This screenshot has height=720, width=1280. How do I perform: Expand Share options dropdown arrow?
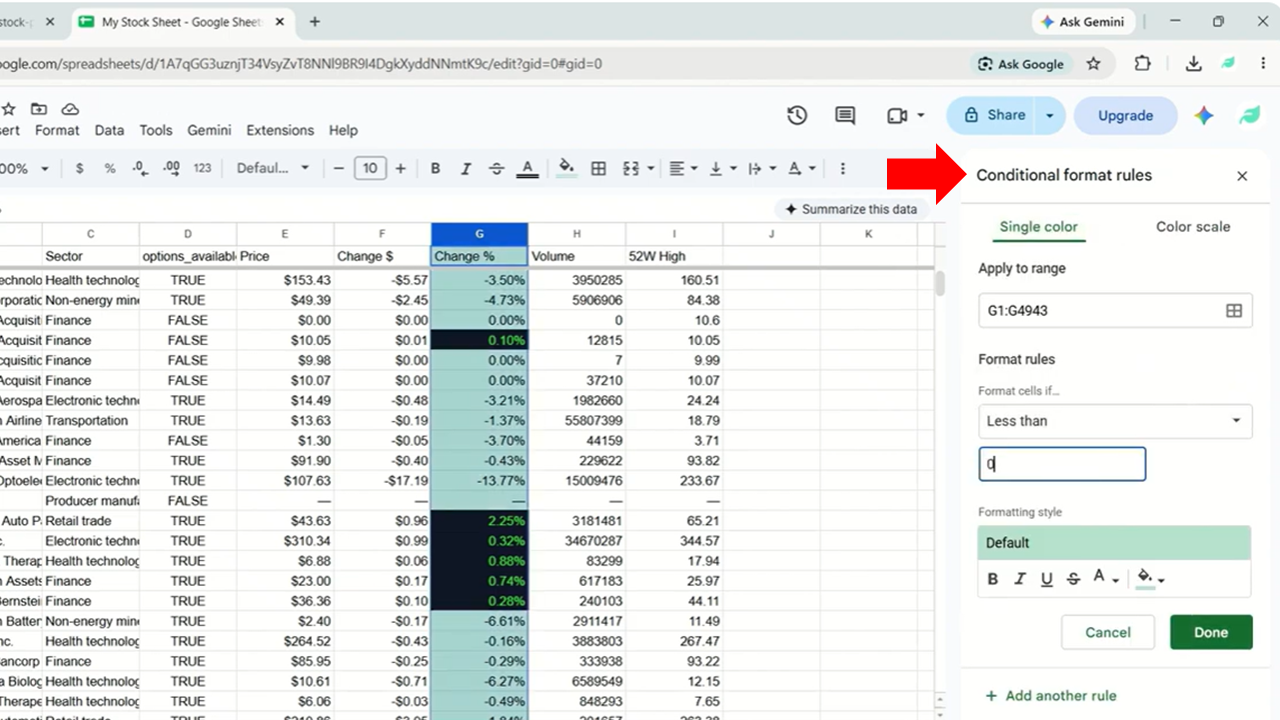pyautogui.click(x=1050, y=116)
